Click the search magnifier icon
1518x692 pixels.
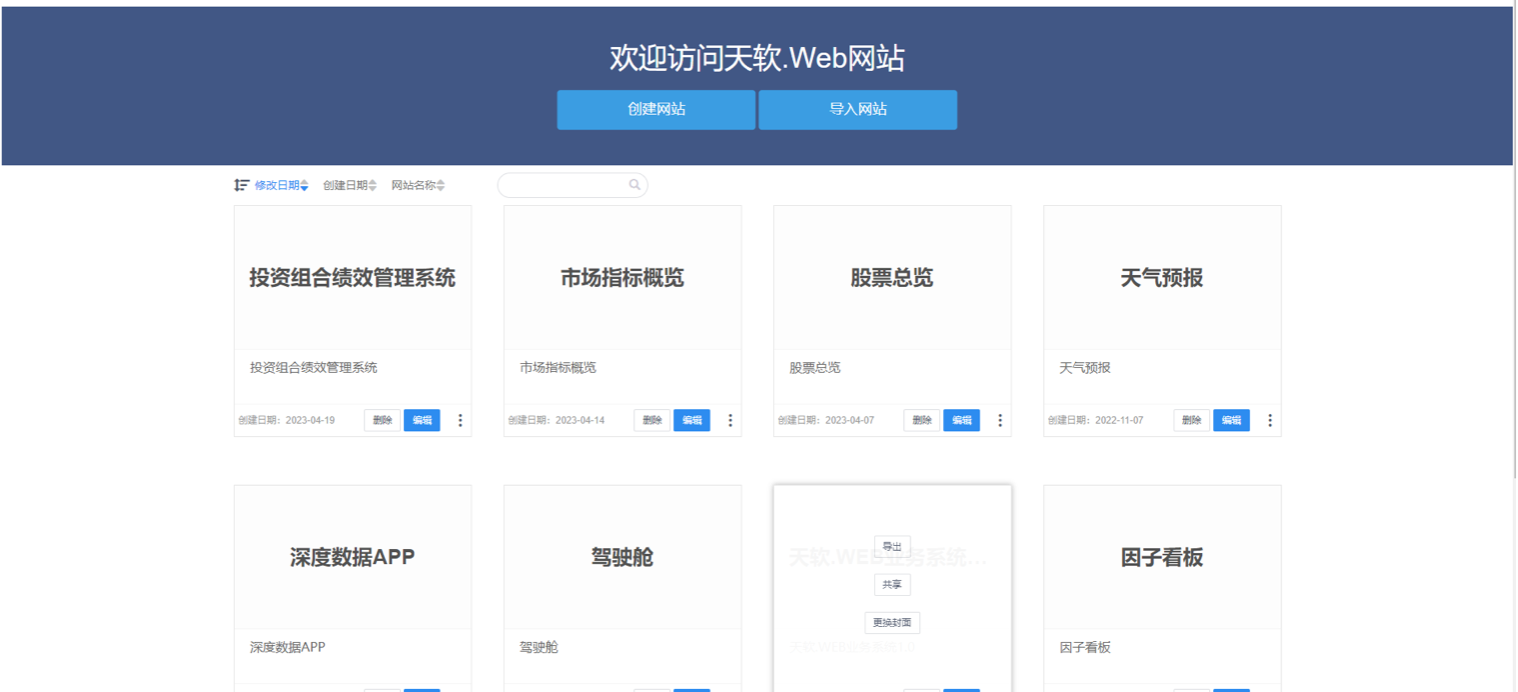[x=634, y=185]
